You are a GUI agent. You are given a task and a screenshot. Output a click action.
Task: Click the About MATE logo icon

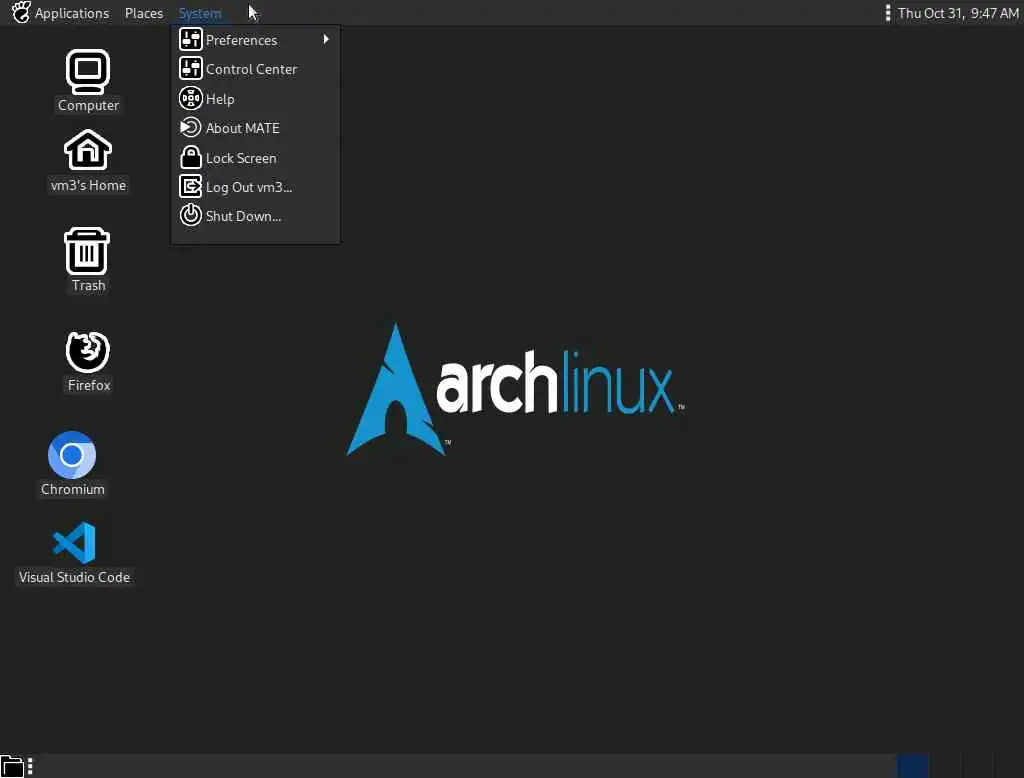[x=191, y=127]
